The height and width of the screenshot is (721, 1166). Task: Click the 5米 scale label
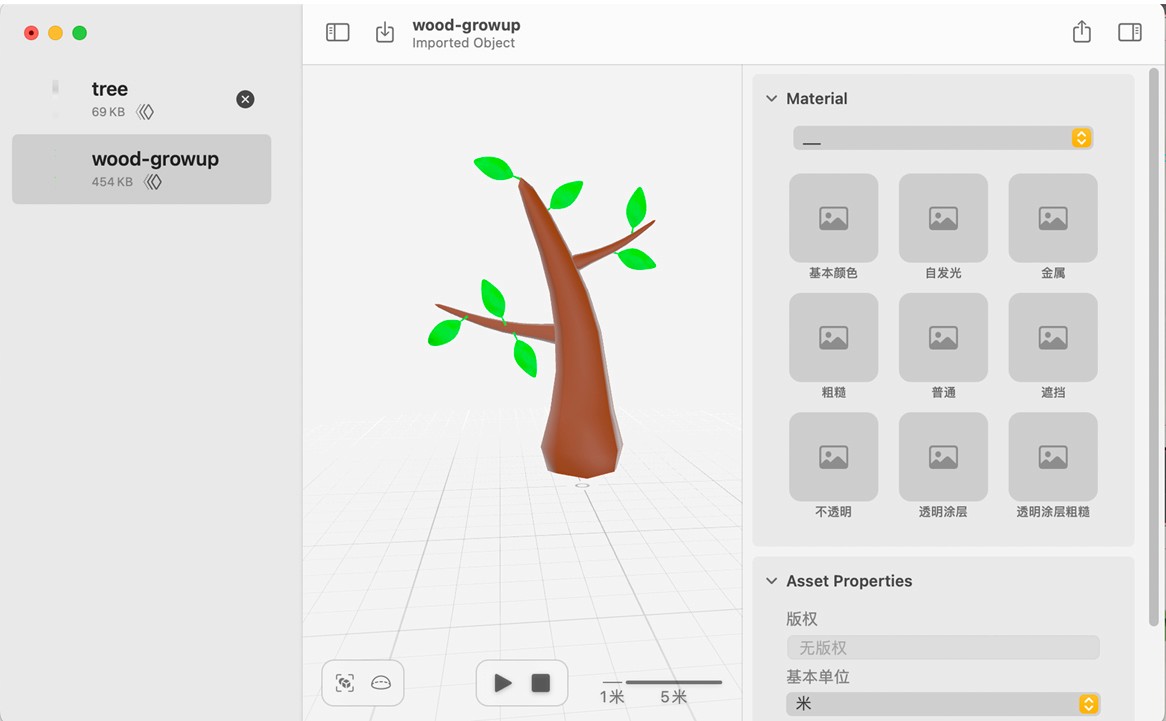click(x=673, y=697)
